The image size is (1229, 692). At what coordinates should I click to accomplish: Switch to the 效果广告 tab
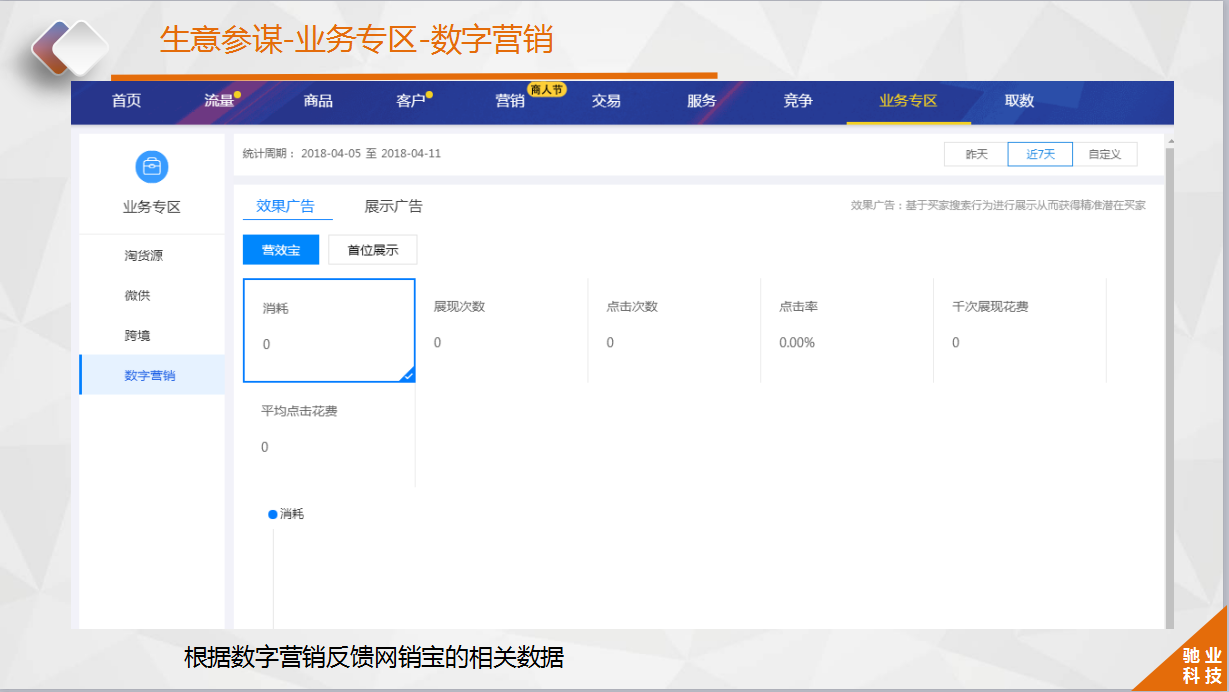(285, 206)
